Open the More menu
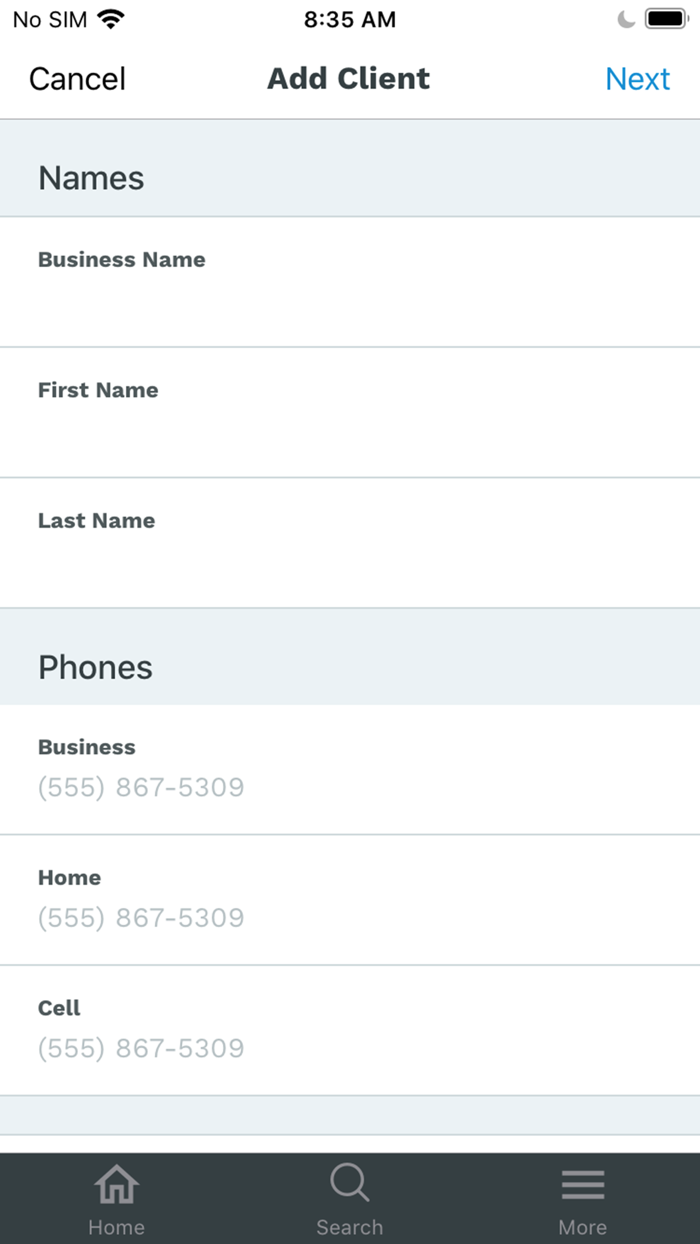Screen dimensions: 700x1244 pyautogui.click(x=583, y=1195)
